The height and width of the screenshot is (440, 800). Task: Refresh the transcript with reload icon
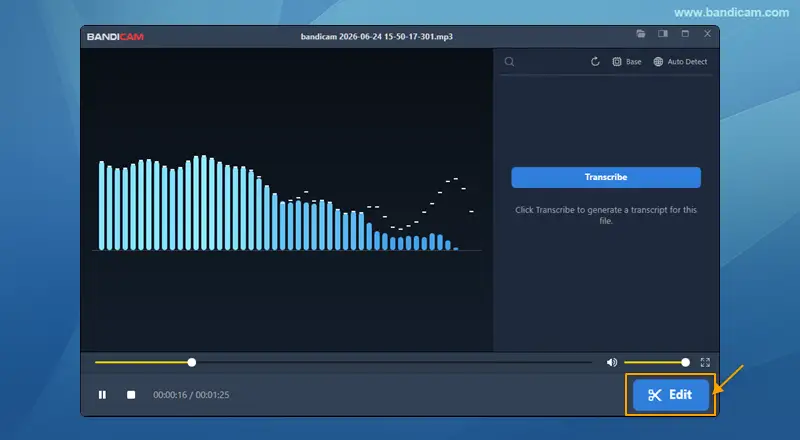pos(595,62)
